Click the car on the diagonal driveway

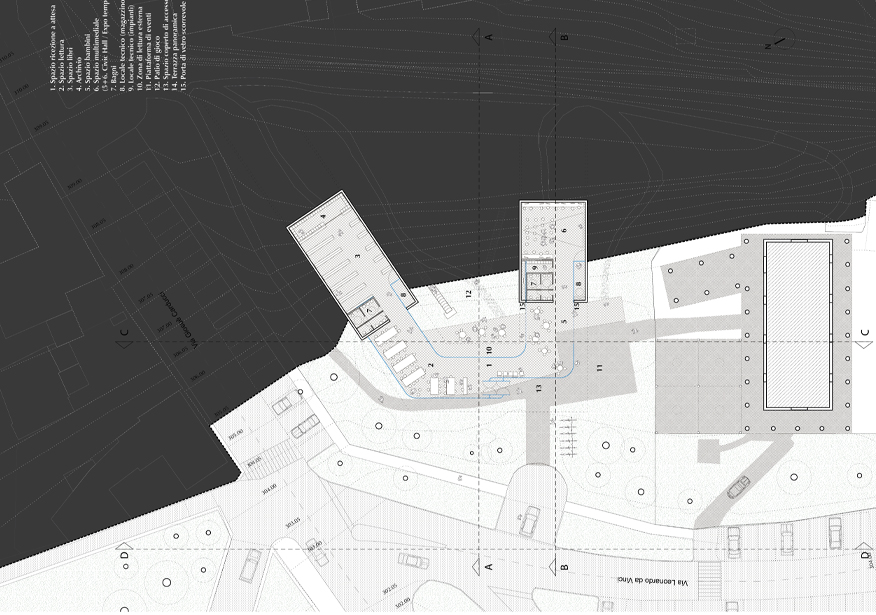(738, 487)
